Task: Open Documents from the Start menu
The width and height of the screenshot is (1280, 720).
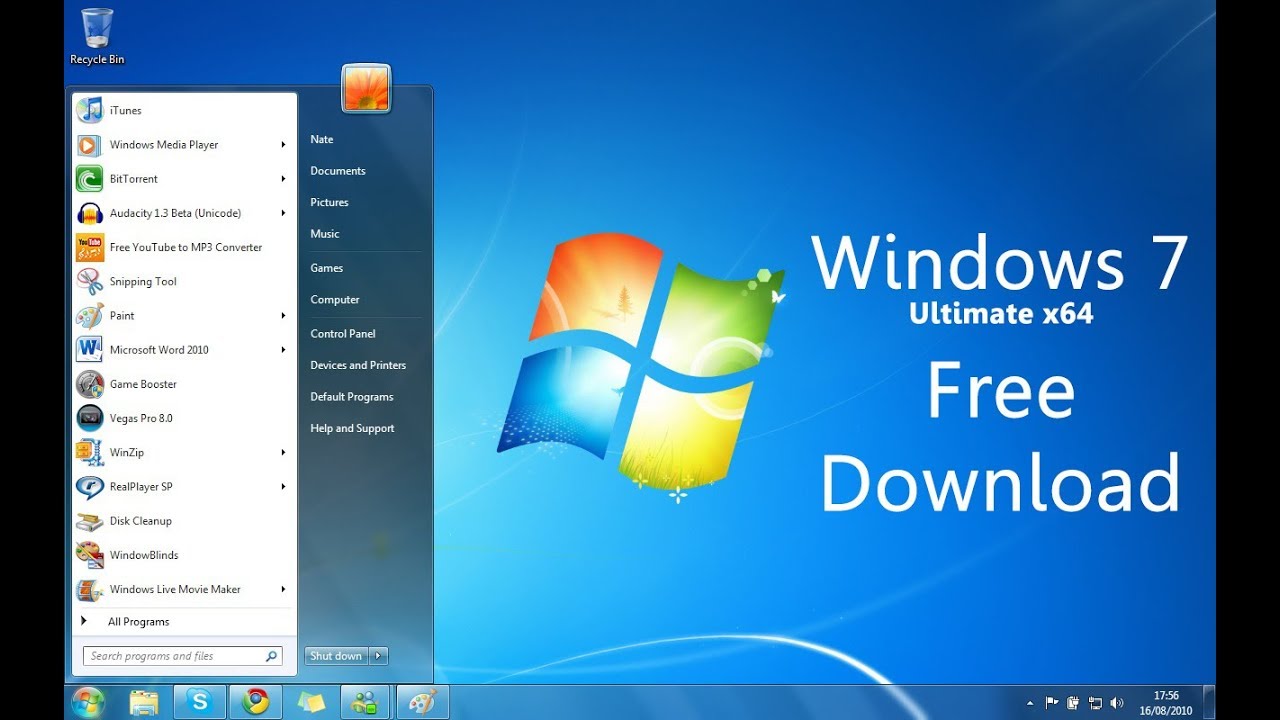Action: pyautogui.click(x=338, y=171)
